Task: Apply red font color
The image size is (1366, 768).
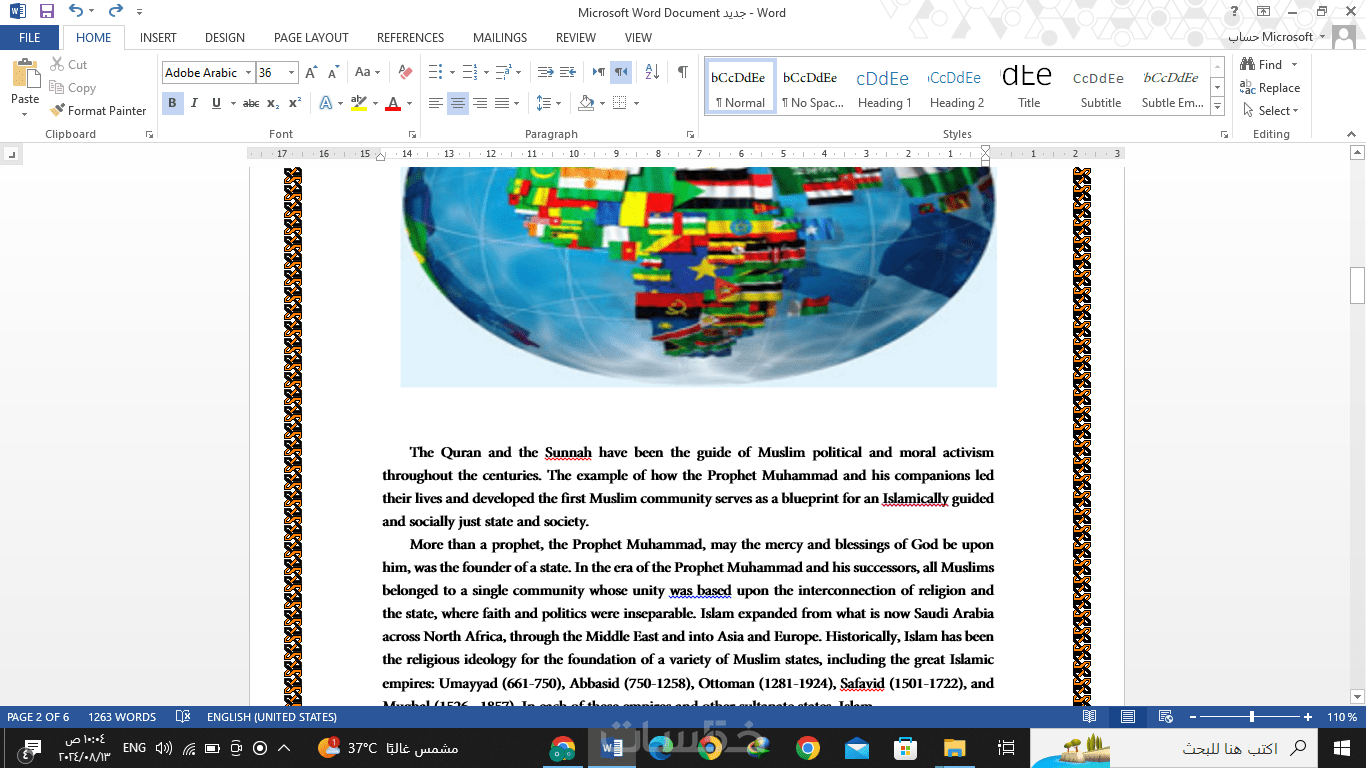Action: pos(393,103)
